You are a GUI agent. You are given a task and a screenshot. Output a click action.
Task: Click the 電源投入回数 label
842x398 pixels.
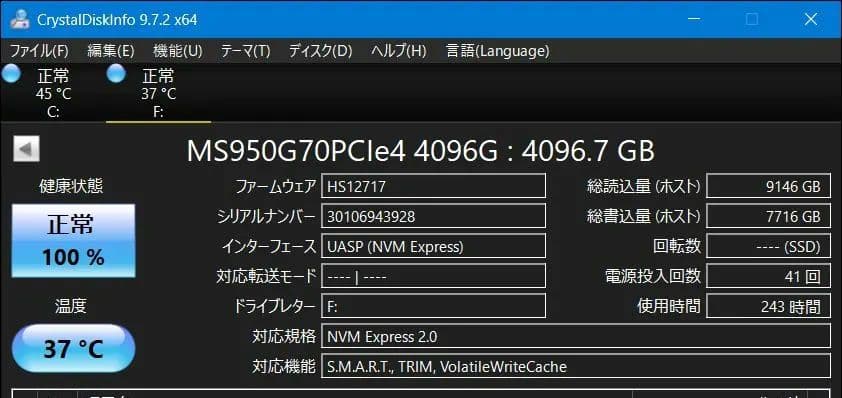click(x=653, y=277)
